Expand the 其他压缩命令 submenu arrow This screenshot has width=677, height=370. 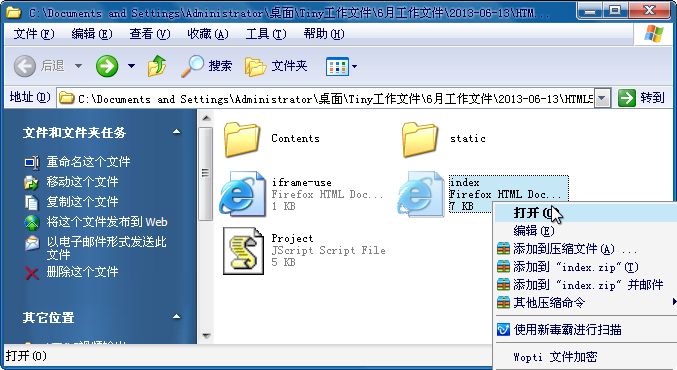pos(674,301)
